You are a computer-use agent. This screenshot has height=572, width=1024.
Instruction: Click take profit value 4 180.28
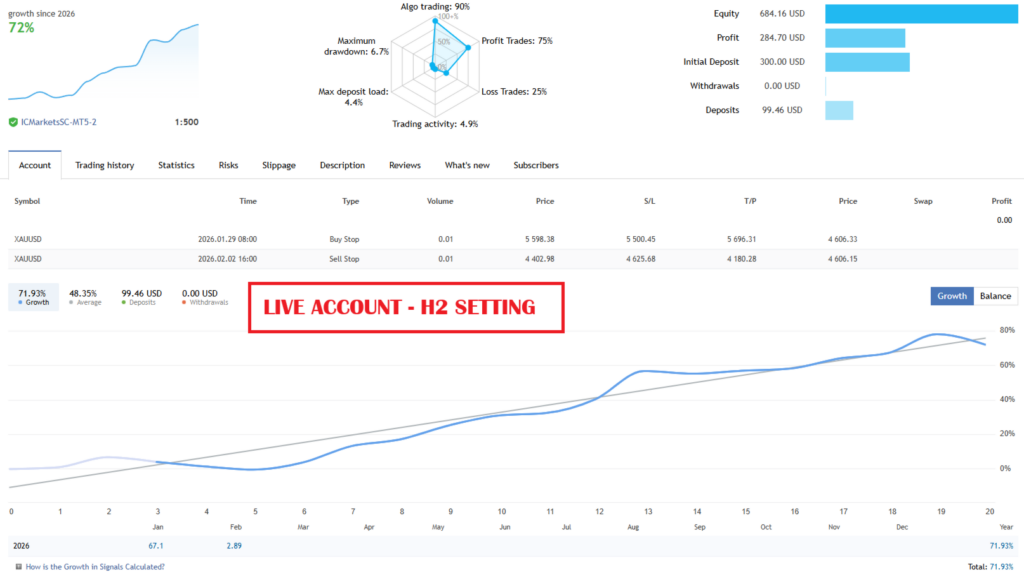[741, 259]
